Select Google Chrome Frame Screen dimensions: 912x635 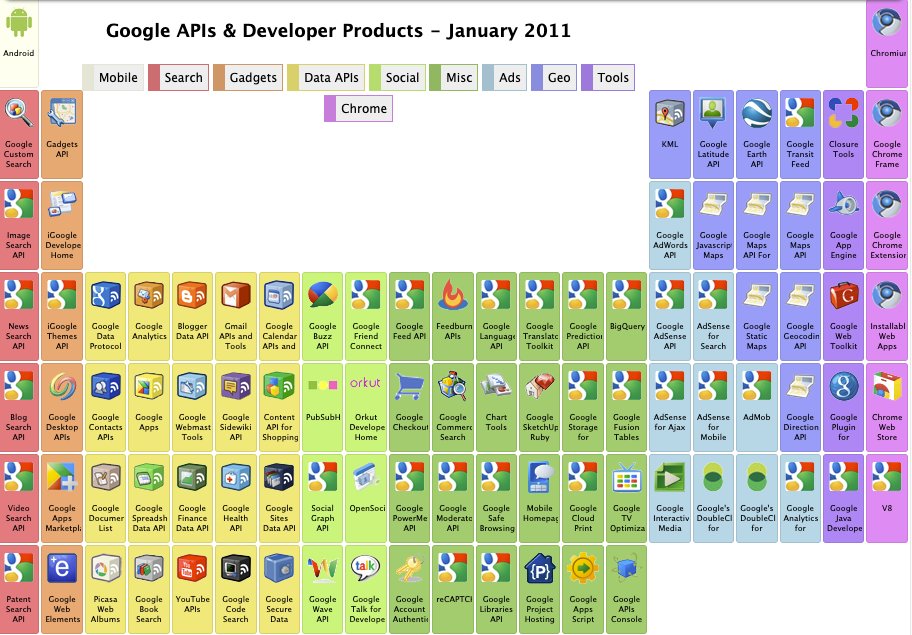coord(886,133)
